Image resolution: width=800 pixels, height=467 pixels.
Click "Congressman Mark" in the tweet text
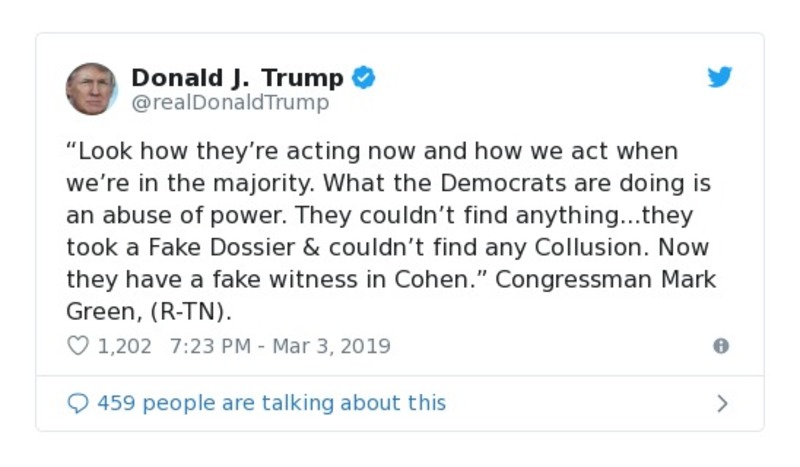606,279
